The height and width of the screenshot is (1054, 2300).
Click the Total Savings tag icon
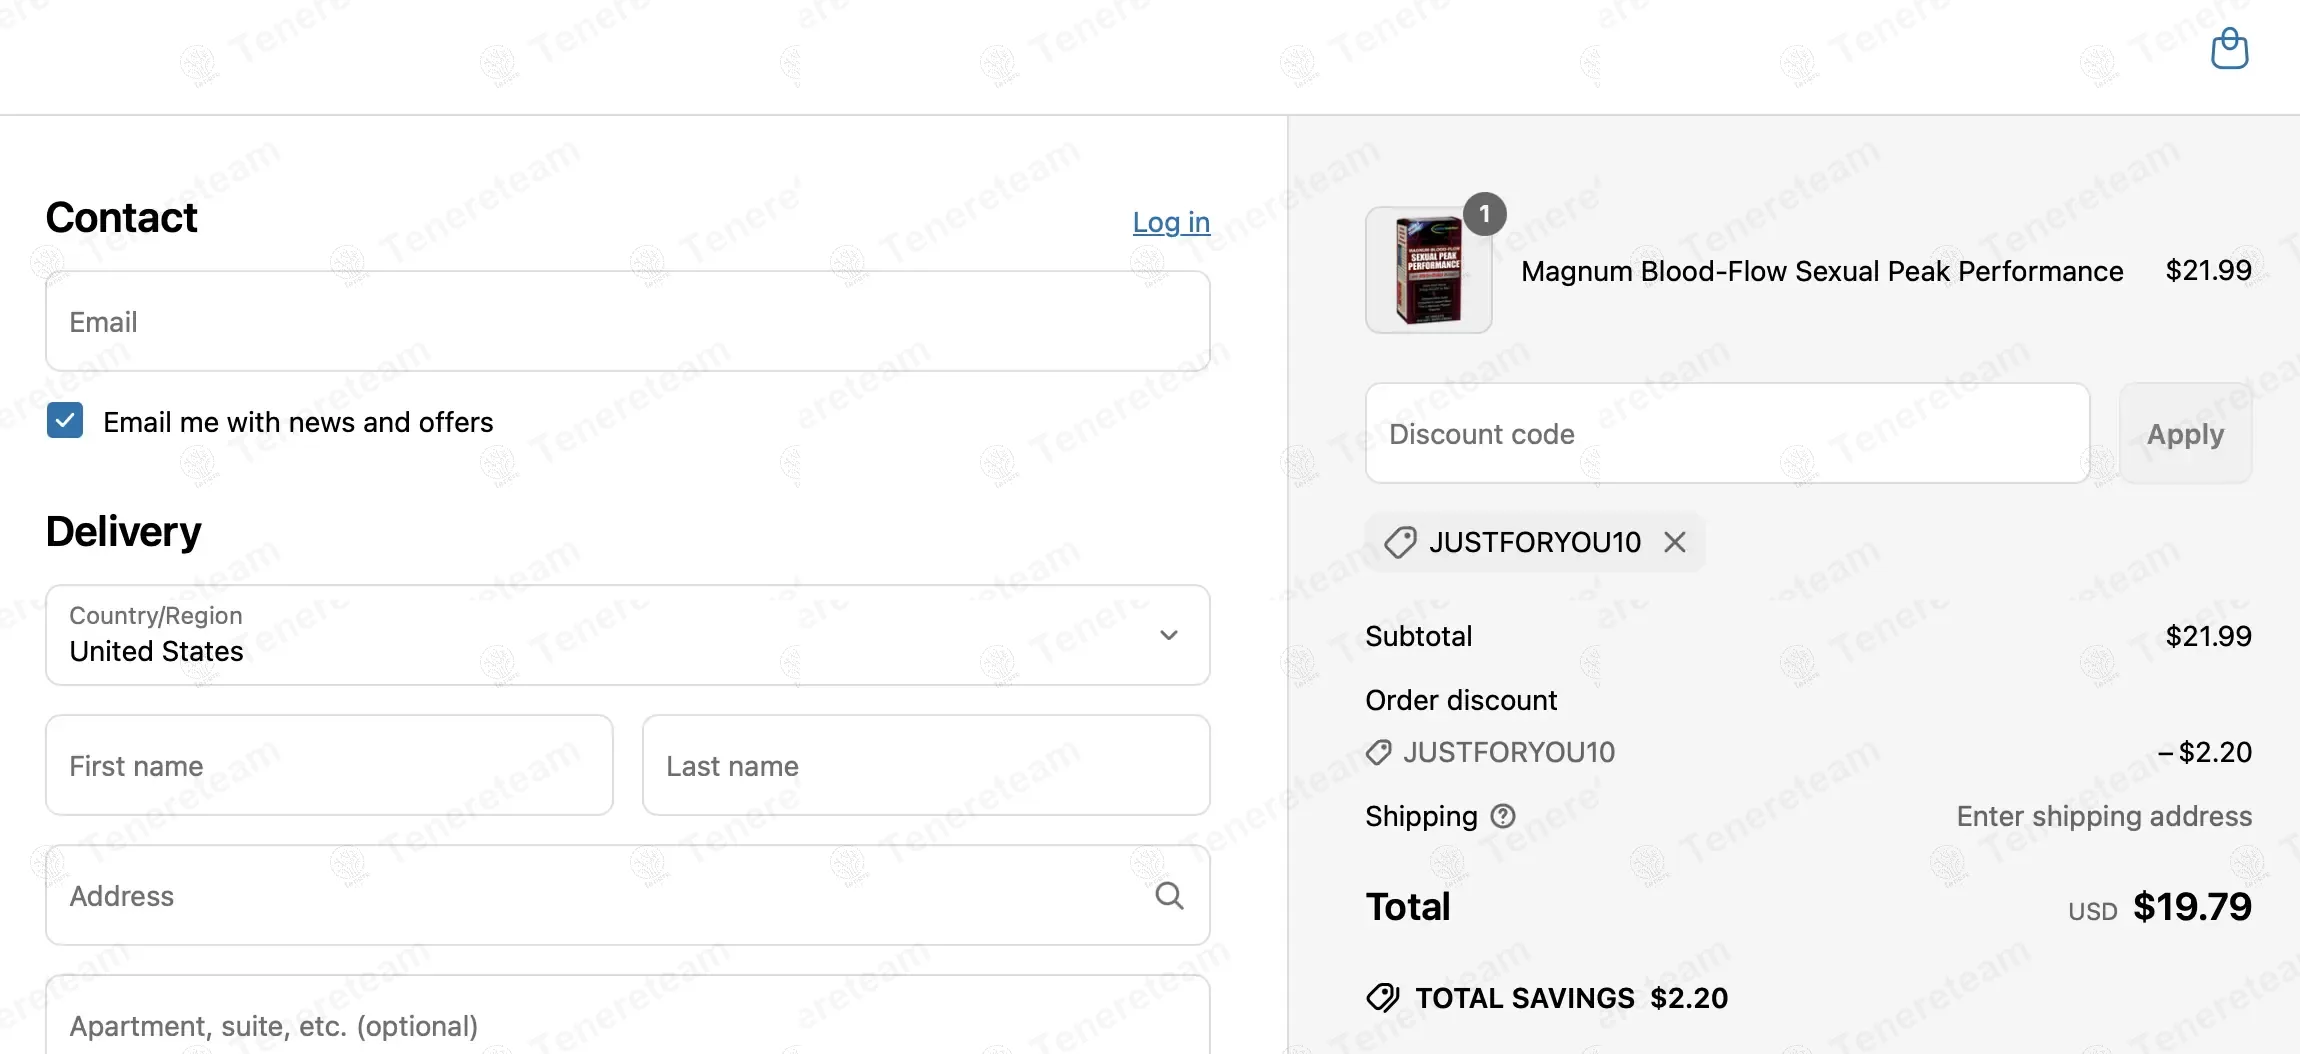pyautogui.click(x=1383, y=997)
